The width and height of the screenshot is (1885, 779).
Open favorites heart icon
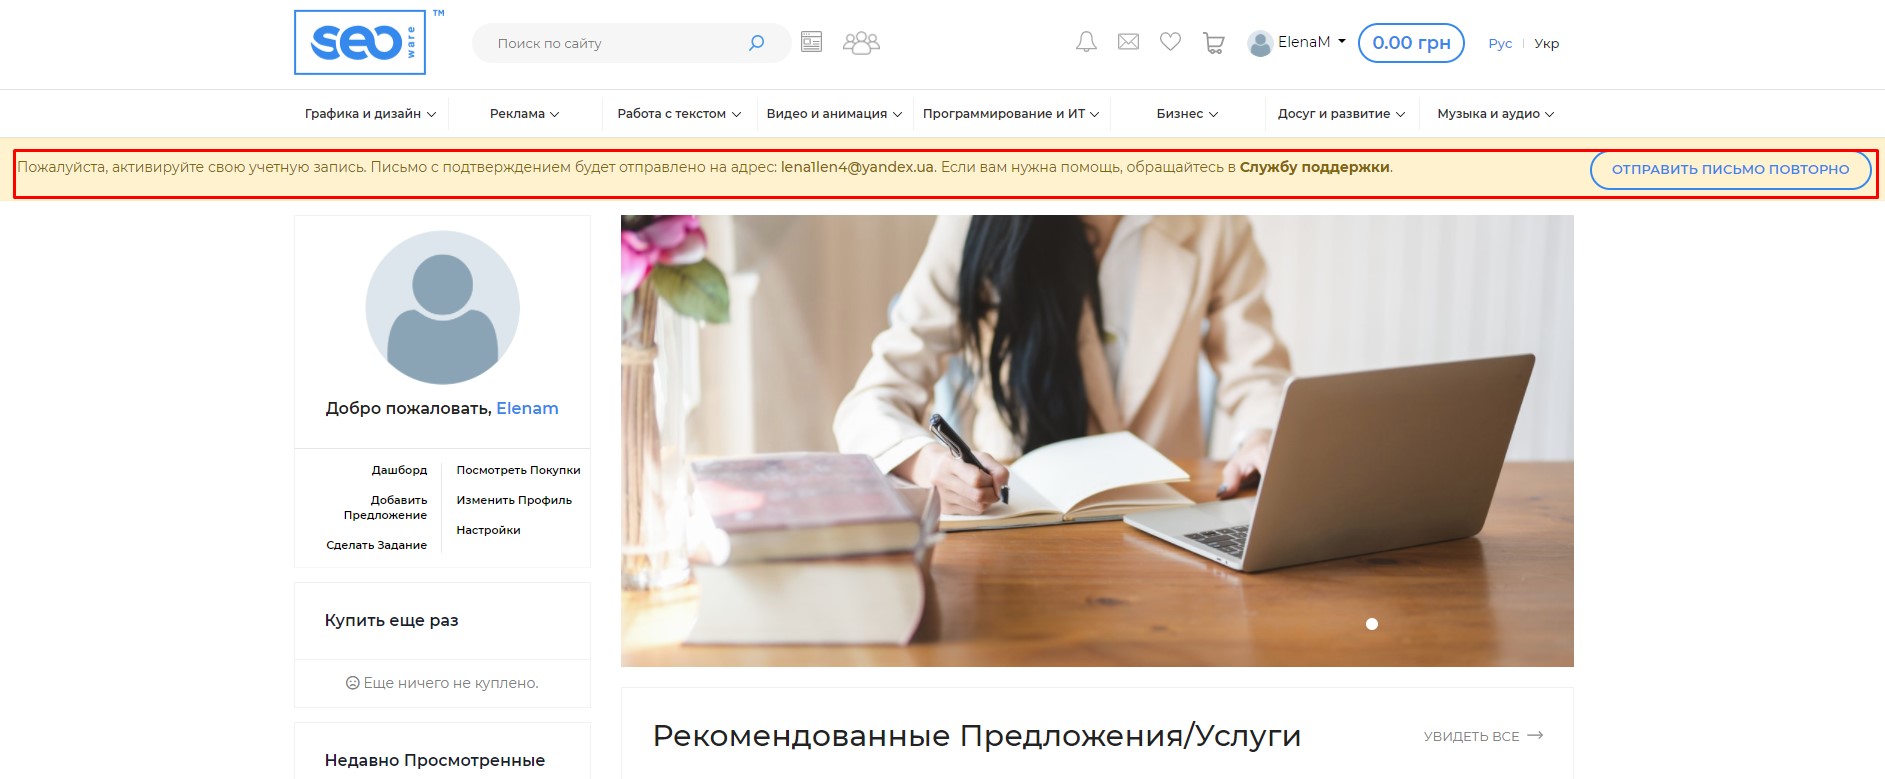click(1170, 42)
